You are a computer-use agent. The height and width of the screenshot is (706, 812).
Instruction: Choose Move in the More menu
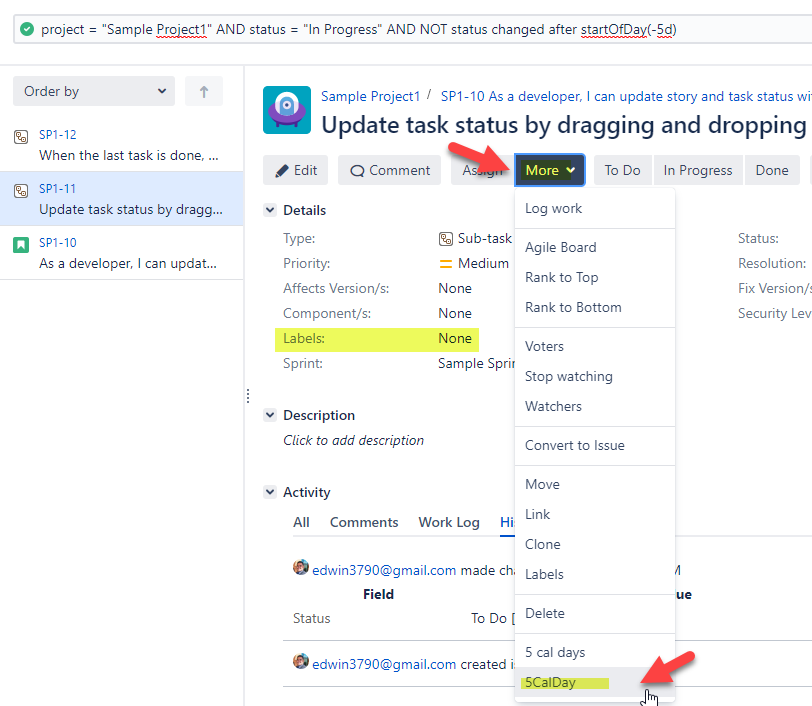click(x=594, y=484)
